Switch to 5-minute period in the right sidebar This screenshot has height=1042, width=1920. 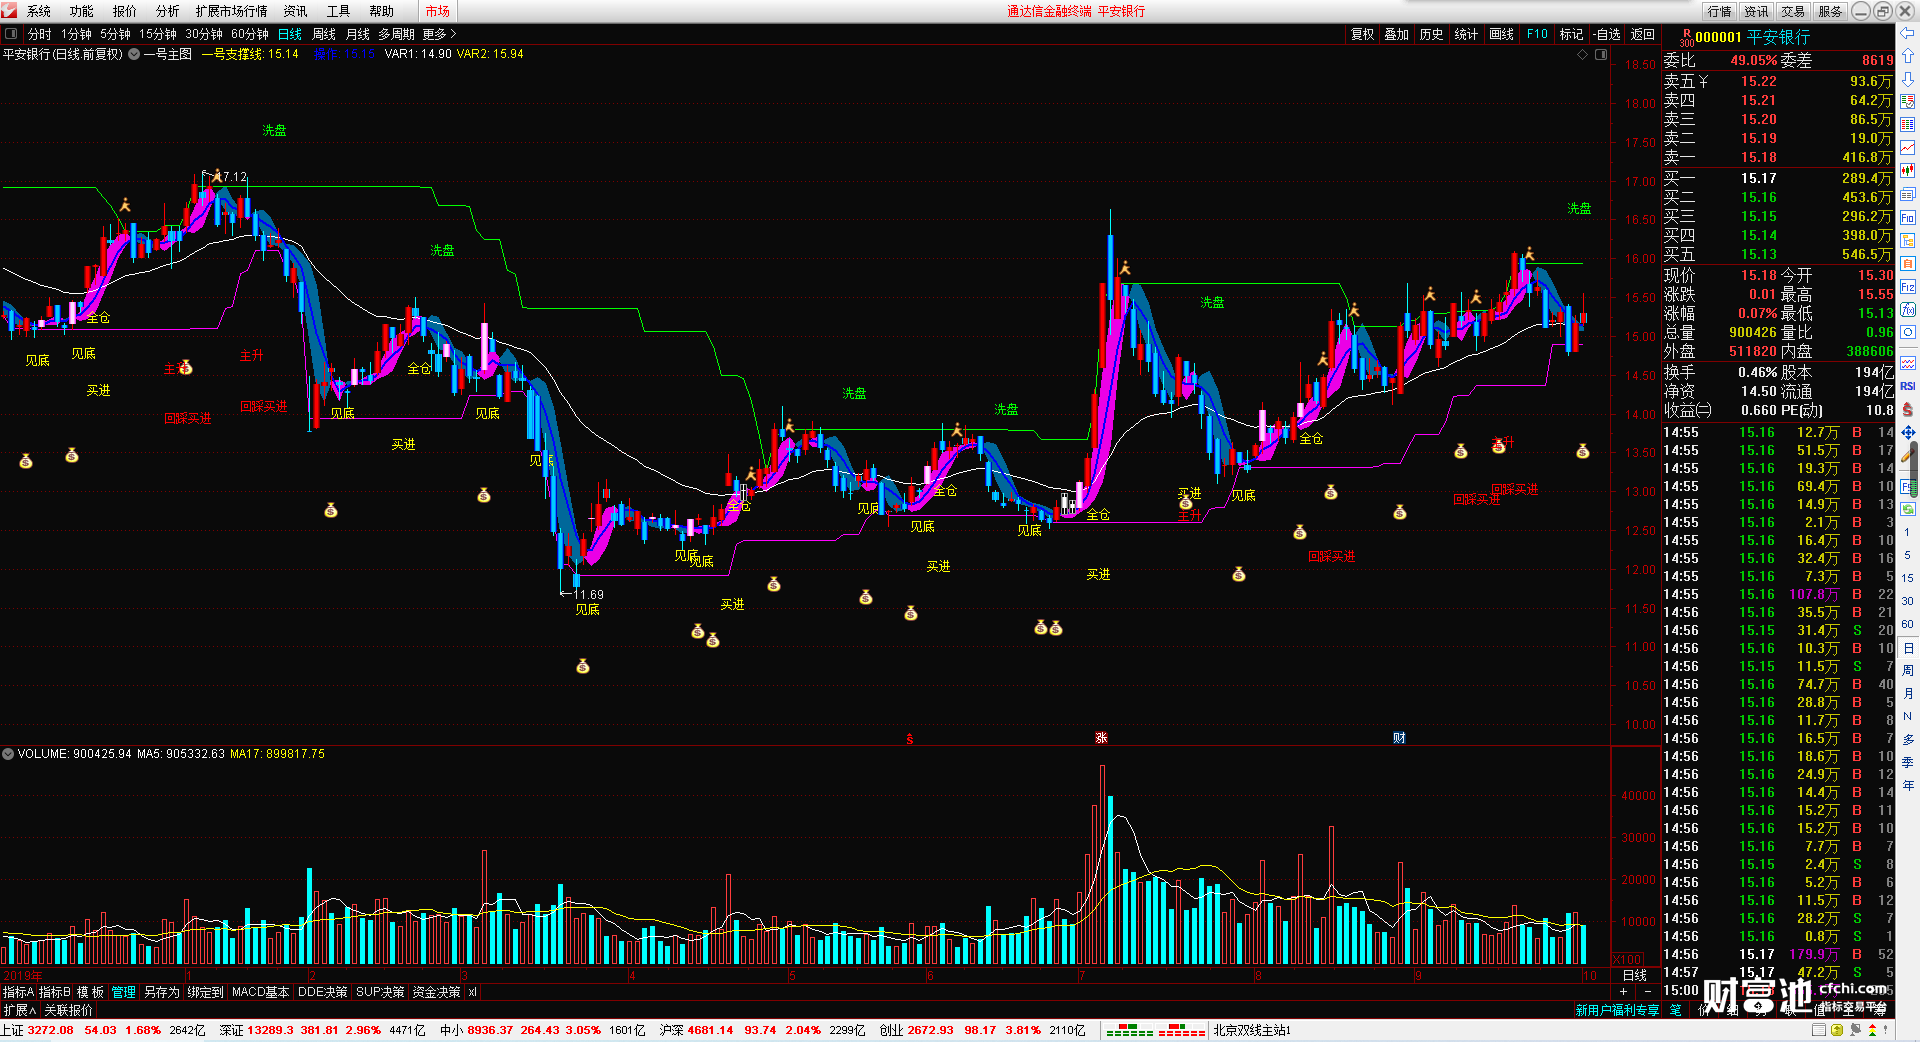coord(1908,555)
